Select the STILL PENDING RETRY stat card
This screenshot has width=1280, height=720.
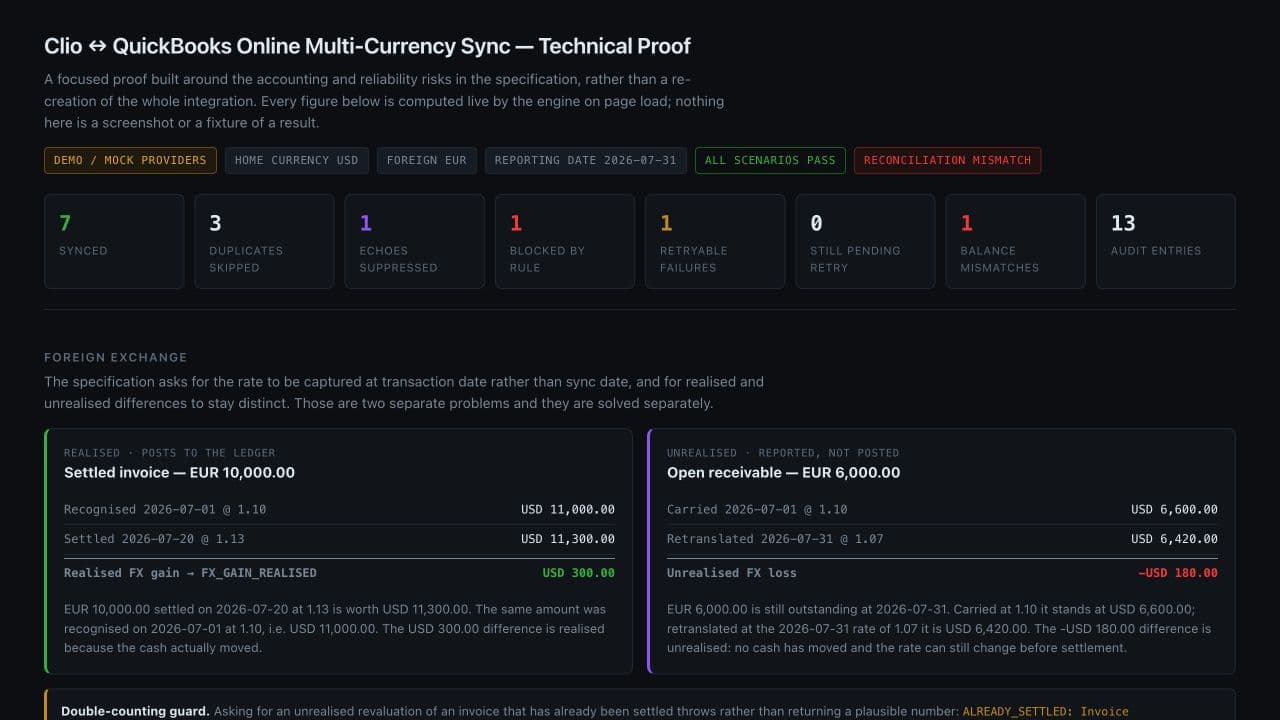(x=865, y=241)
